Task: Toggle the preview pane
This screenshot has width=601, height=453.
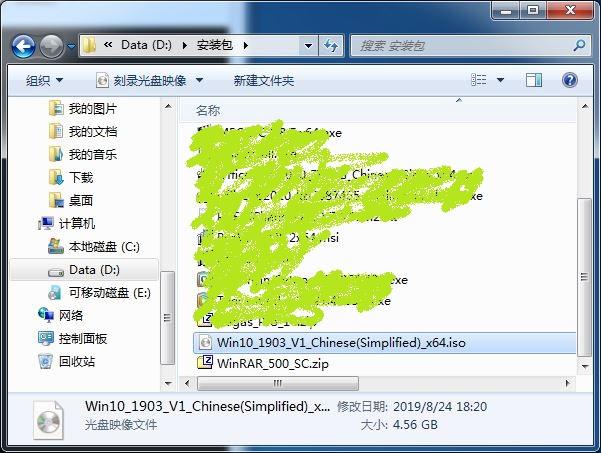Action: click(534, 80)
